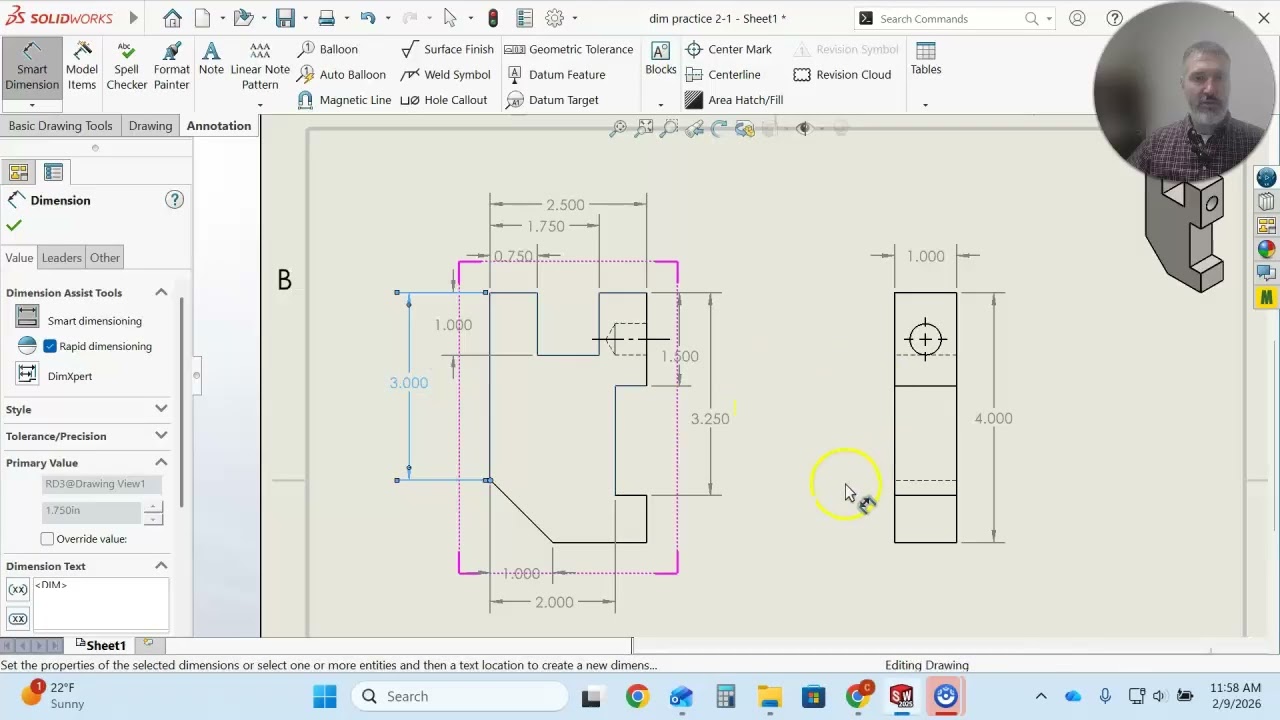Open the Tables tool
Screen dimensions: 1280x720
click(x=926, y=60)
